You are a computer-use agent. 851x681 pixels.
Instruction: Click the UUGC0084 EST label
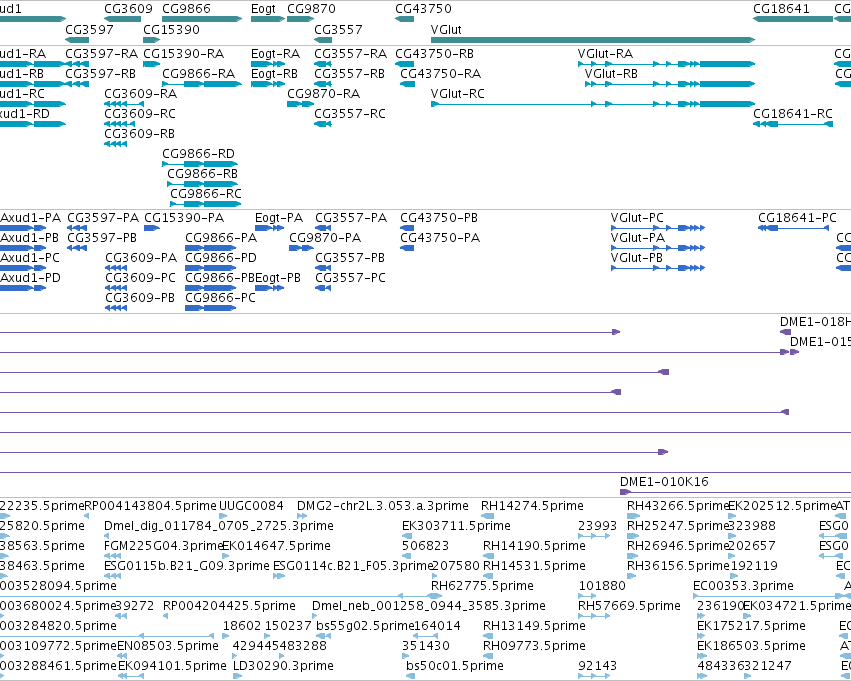251,506
